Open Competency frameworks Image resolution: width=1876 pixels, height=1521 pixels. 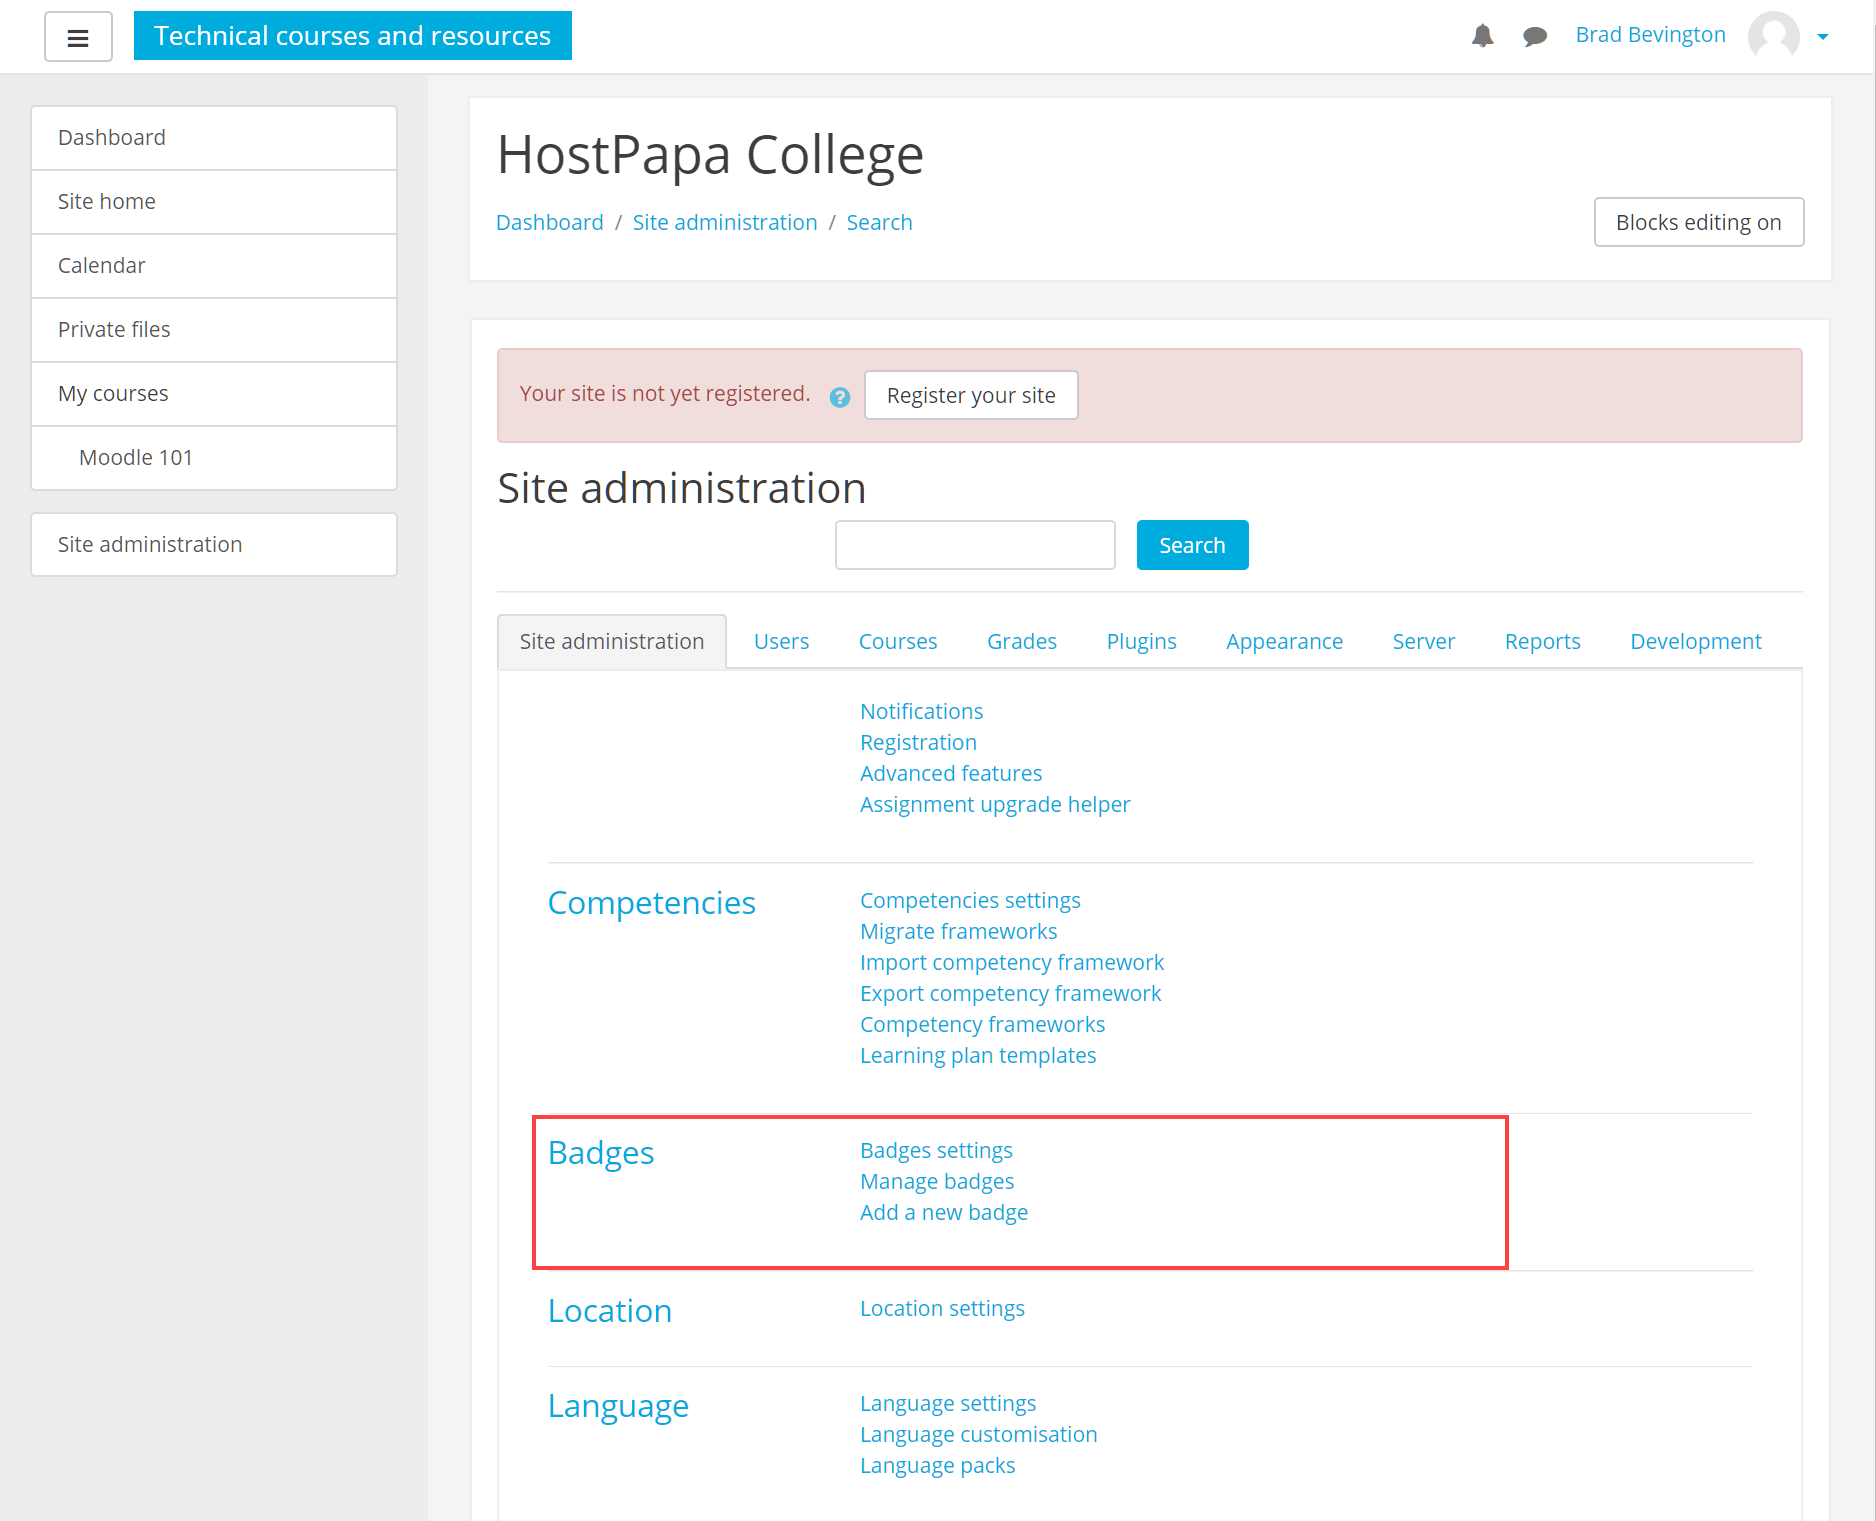[982, 1025]
